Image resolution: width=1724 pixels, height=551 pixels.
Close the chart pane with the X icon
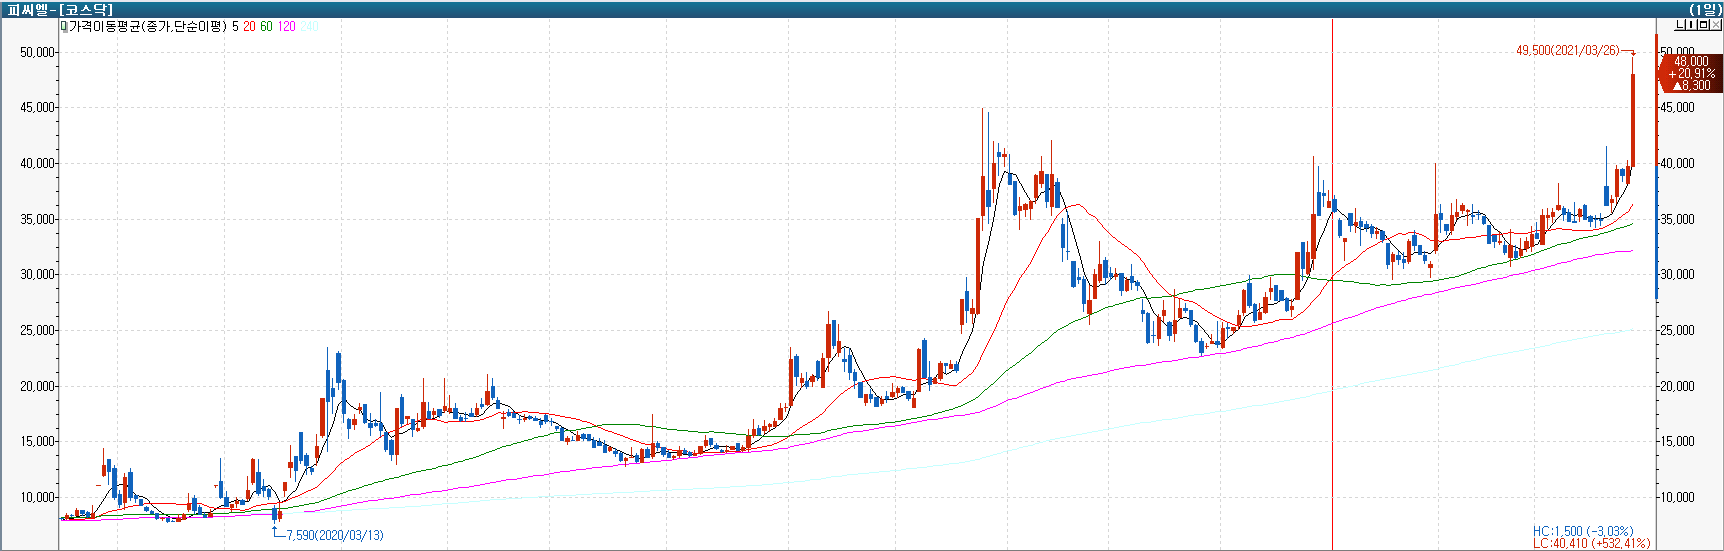tap(1716, 25)
